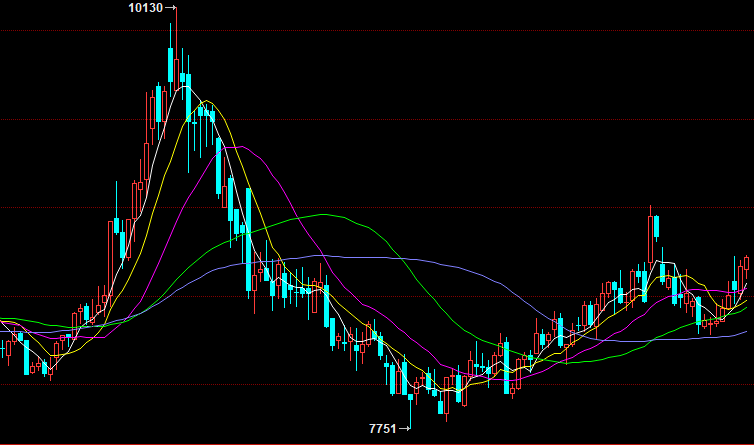Click the 10130 high price label
Viewport: 754px width, 445px height.
pos(146,8)
